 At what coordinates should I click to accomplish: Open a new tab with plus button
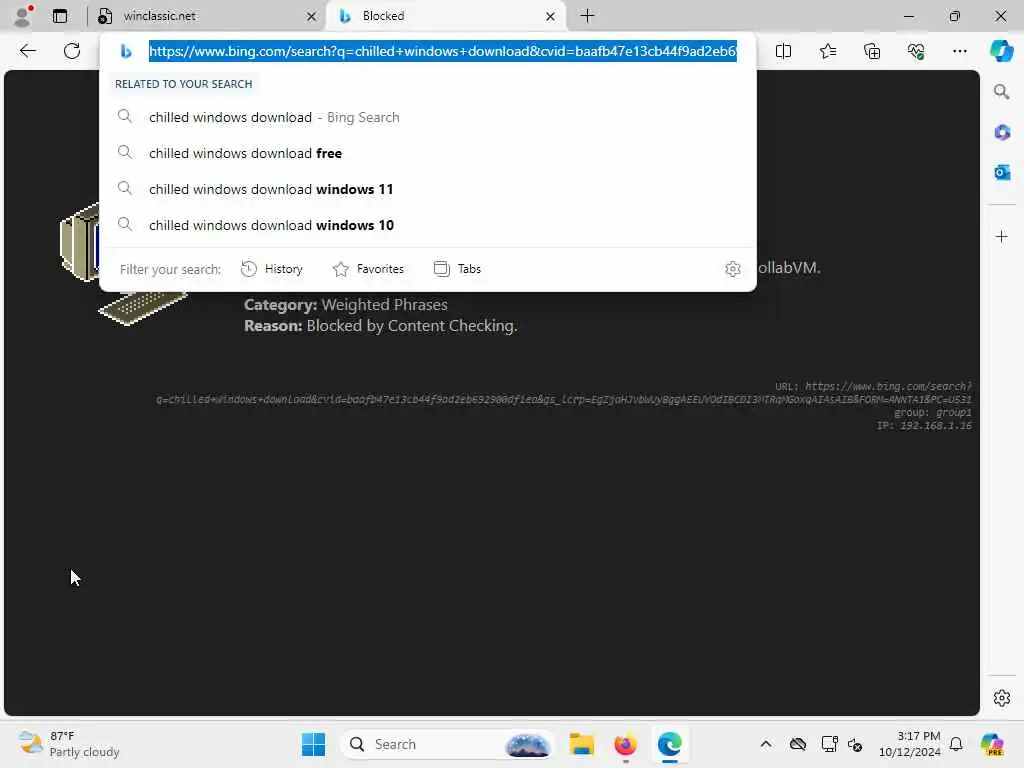pyautogui.click(x=587, y=16)
